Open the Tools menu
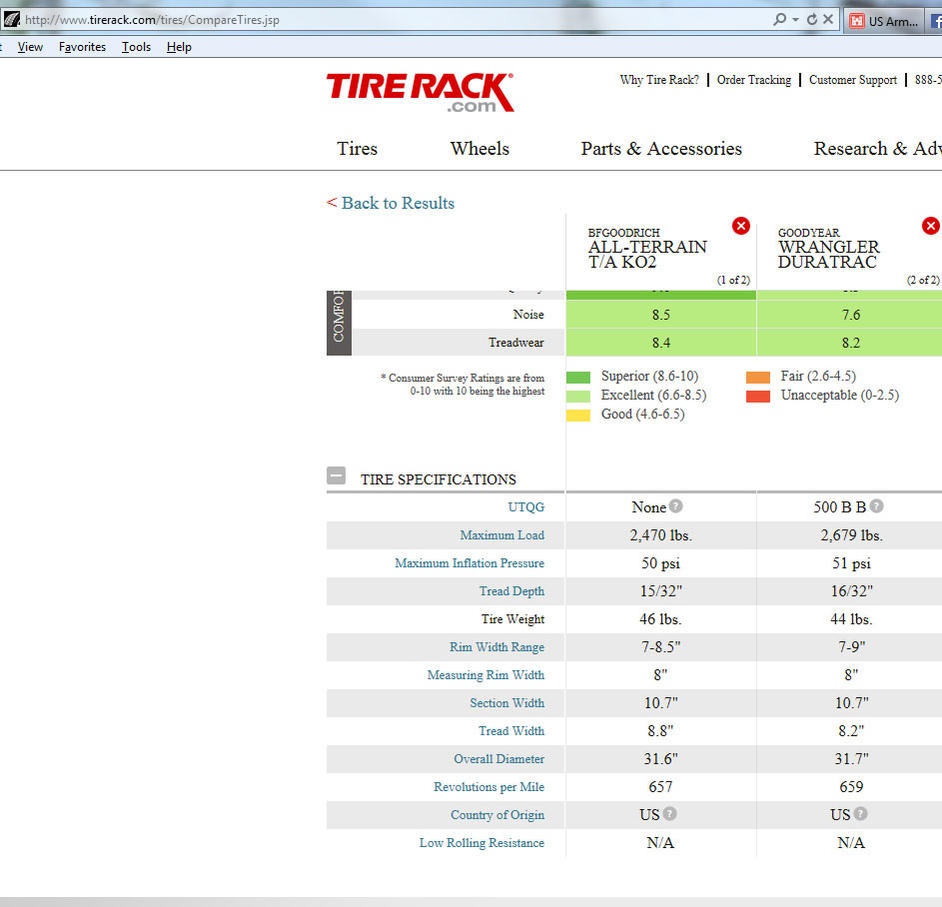 click(136, 47)
